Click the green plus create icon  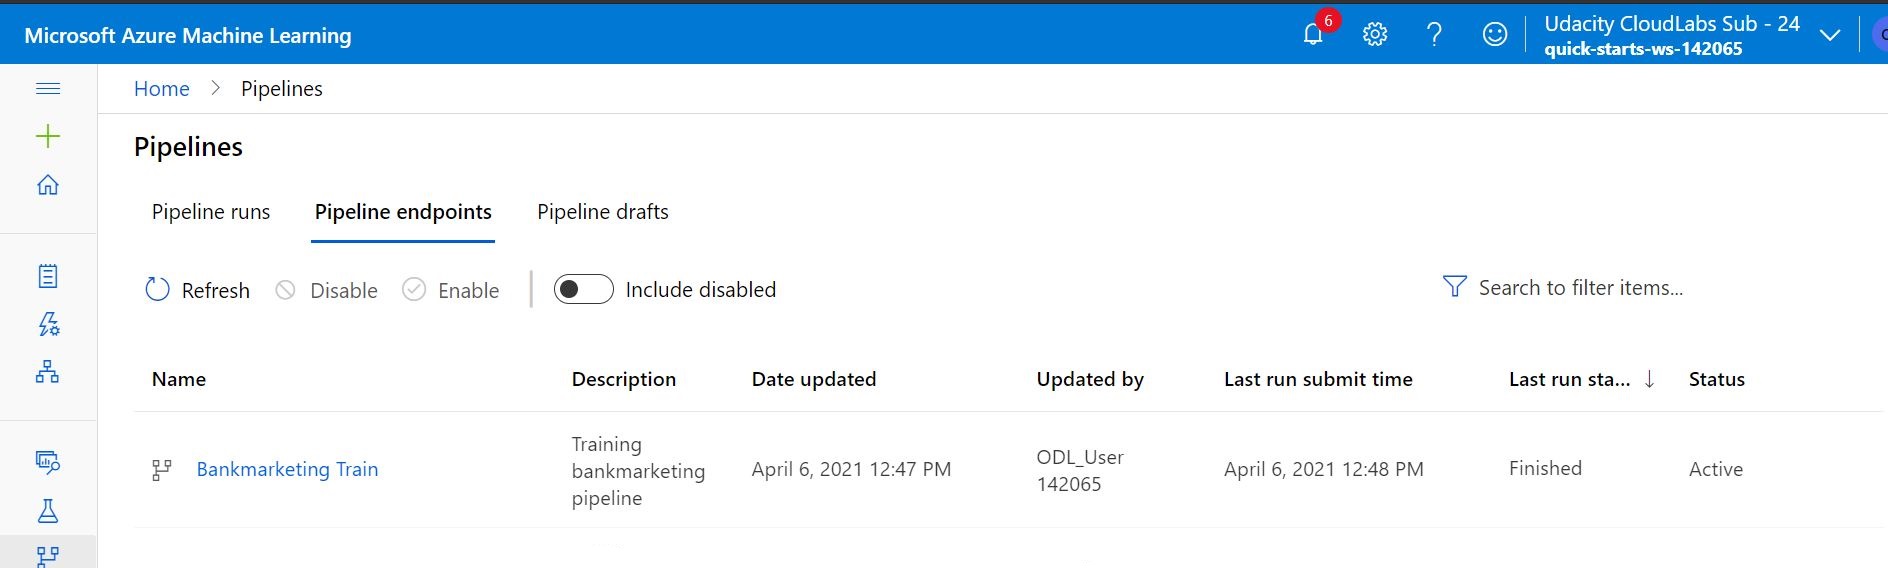[x=48, y=136]
